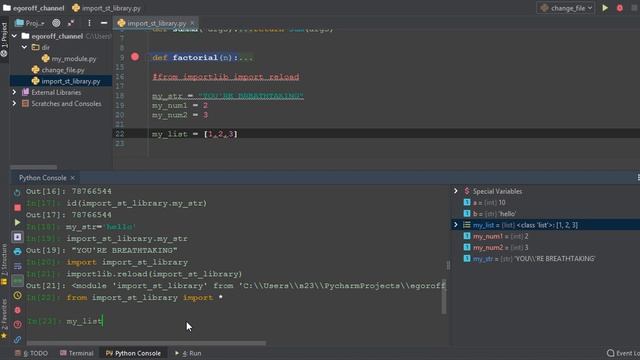640x360 pixels.
Task: Click the favorites star icon on left edge
Action: pyautogui.click(x=4, y=336)
